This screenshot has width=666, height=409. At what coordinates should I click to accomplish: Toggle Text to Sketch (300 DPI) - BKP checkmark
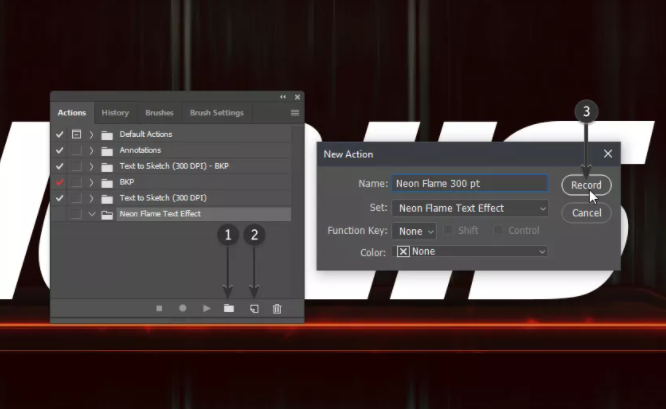[59, 166]
